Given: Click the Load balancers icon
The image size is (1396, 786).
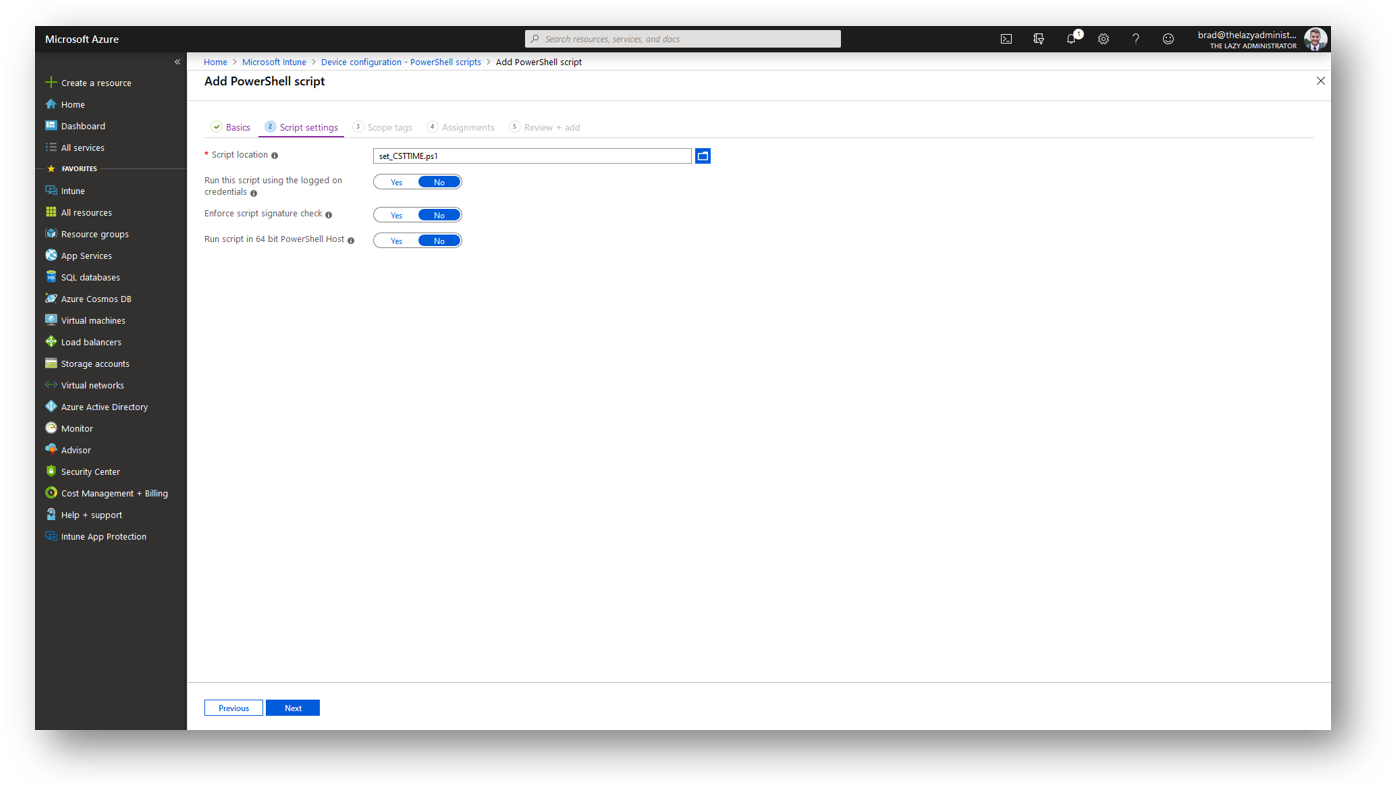Looking at the screenshot, I should pos(51,342).
